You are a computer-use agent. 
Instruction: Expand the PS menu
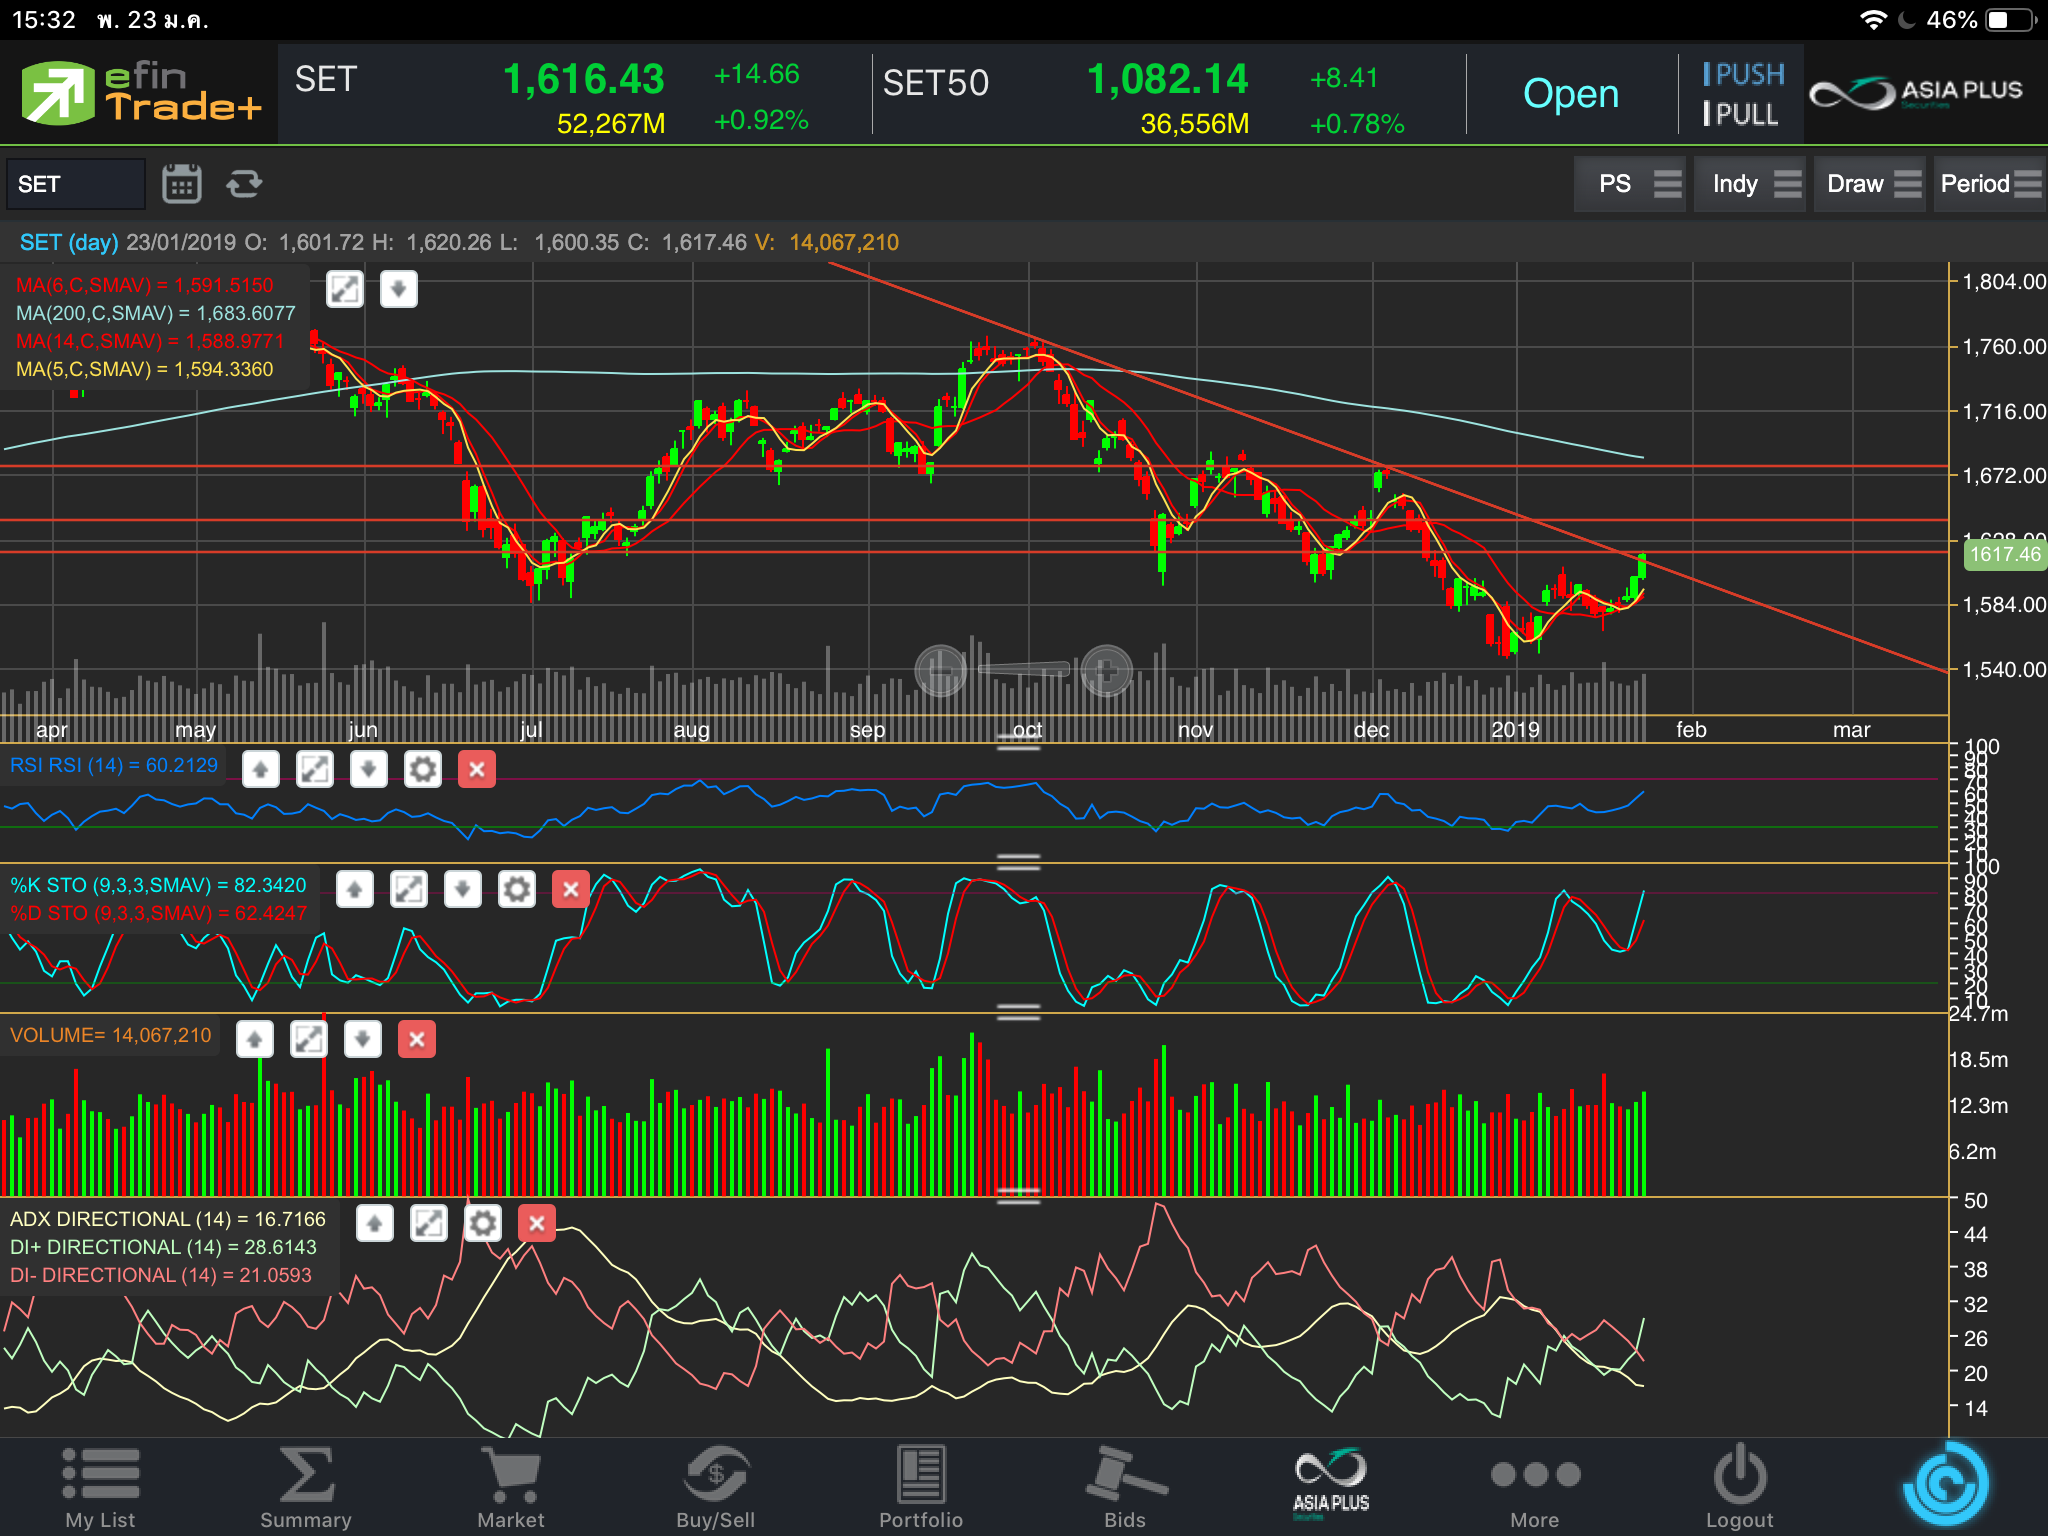tap(1630, 184)
